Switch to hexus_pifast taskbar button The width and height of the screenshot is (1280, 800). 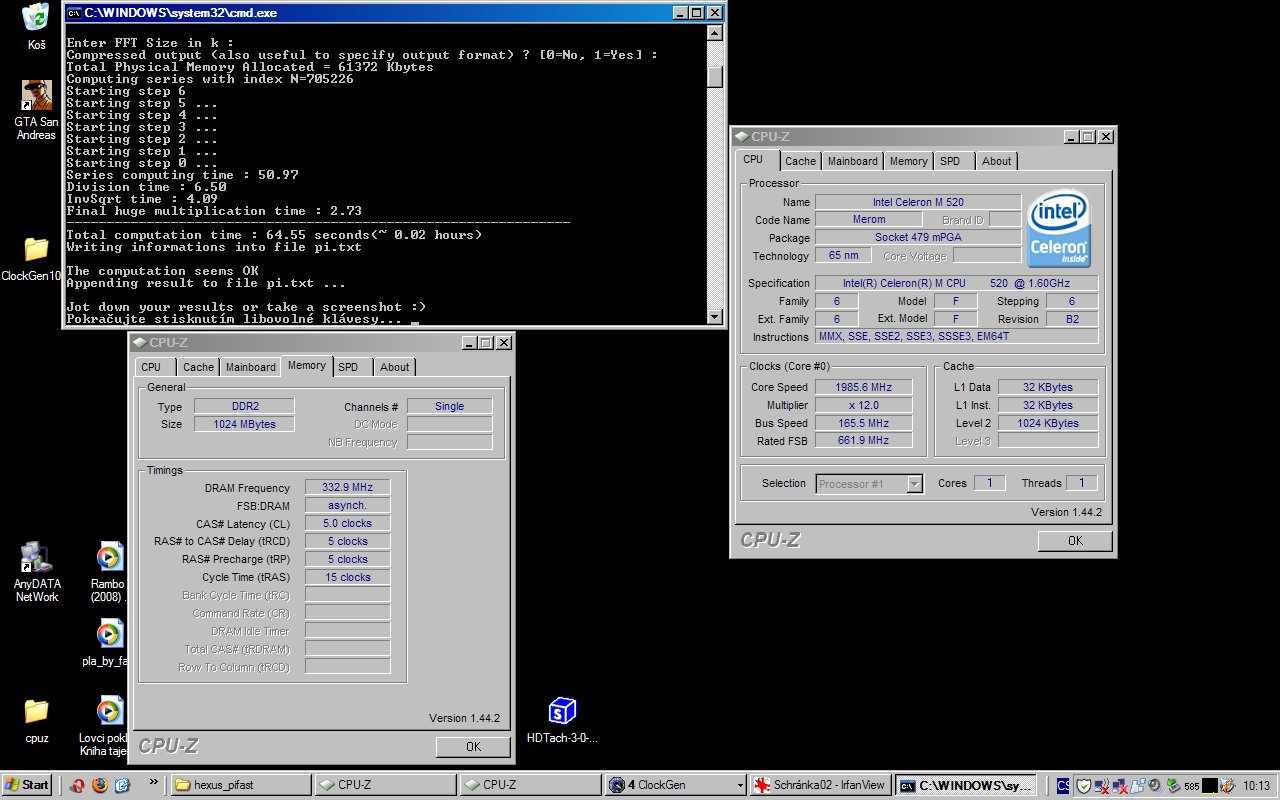pyautogui.click(x=239, y=785)
